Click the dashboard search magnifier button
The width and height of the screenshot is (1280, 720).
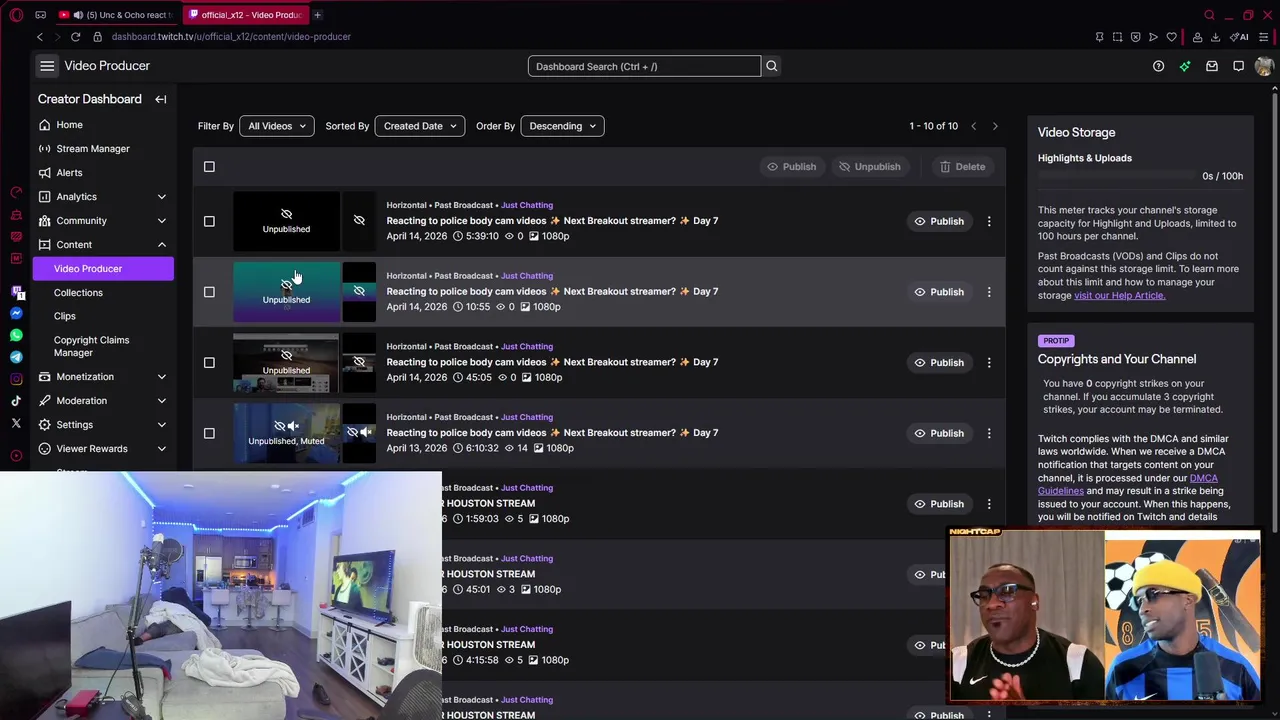tap(771, 66)
